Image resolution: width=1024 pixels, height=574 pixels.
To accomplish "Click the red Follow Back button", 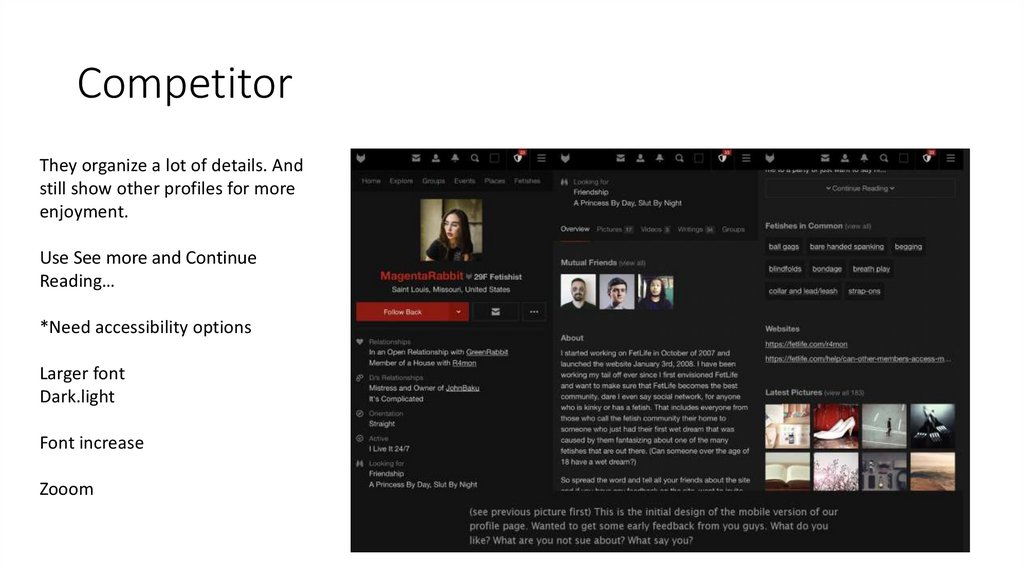I will click(402, 312).
